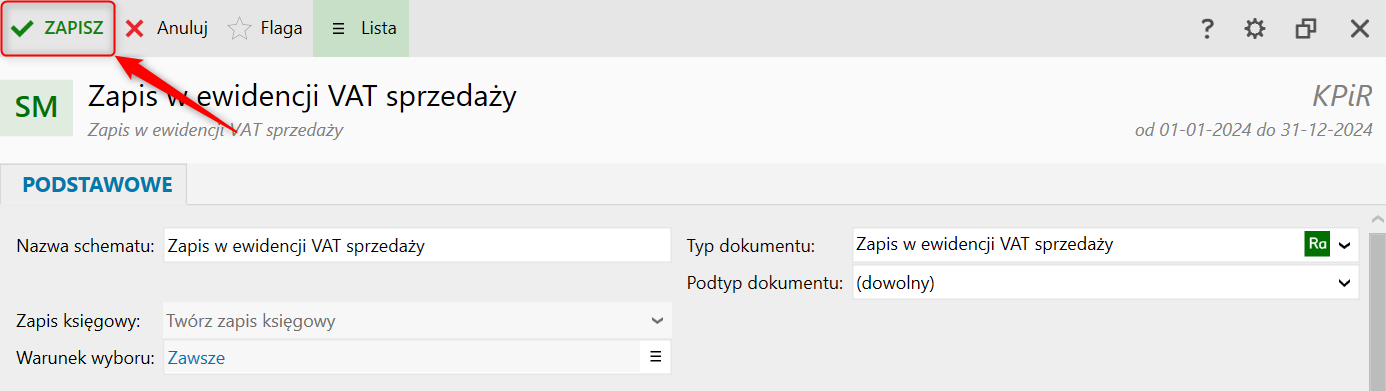This screenshot has height=391, width=1386.
Task: Click the Flaga star icon
Action: [239, 28]
